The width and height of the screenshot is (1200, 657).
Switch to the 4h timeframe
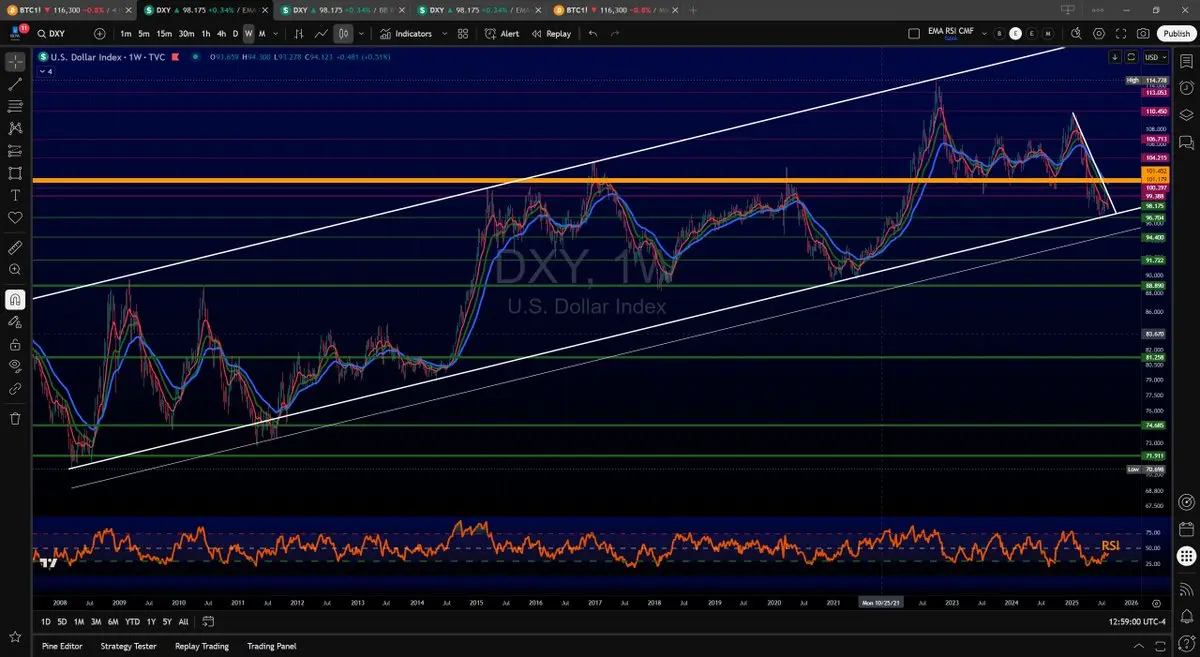221,33
